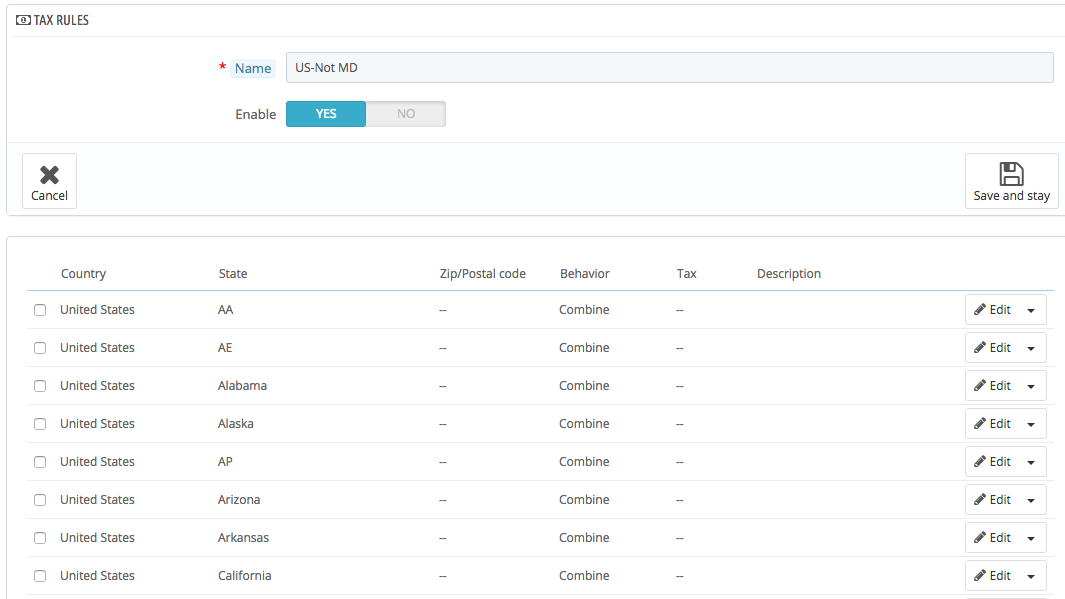1065x599 pixels.
Task: Show more actions for Arkansas row
Action: tap(1031, 539)
